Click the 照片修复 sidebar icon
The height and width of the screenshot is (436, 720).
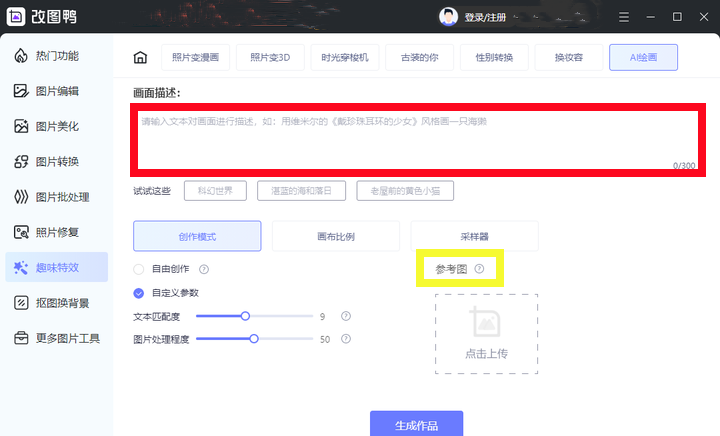pos(21,232)
